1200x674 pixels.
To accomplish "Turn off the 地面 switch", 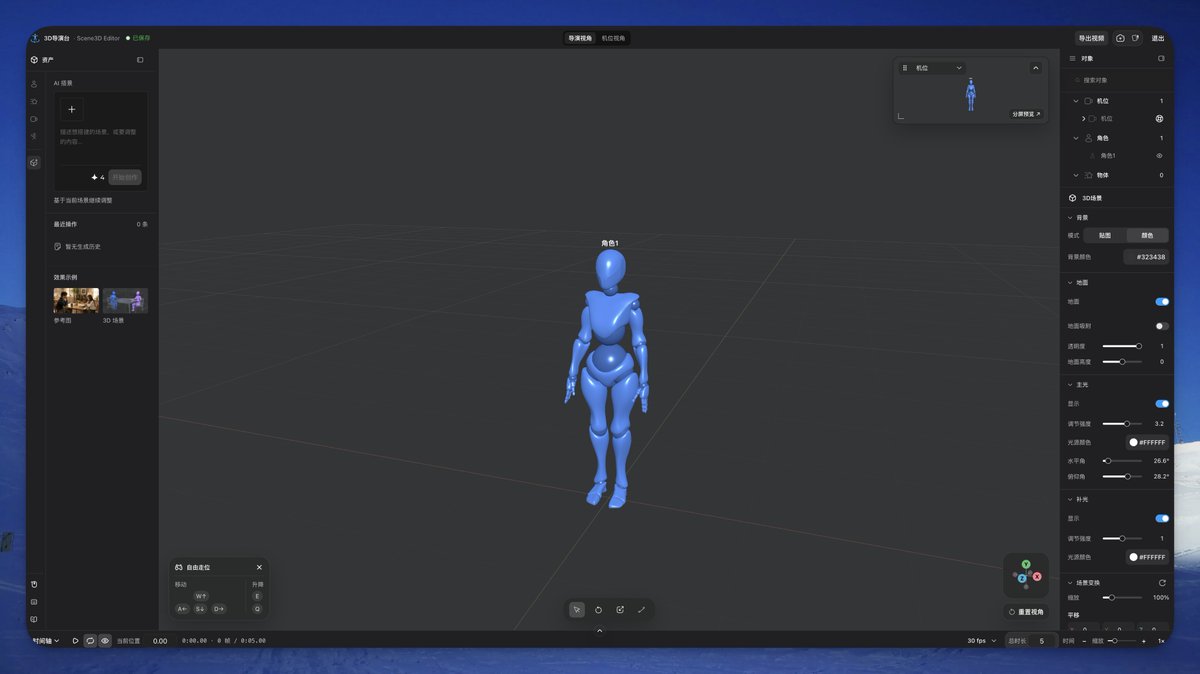I will click(x=1162, y=301).
